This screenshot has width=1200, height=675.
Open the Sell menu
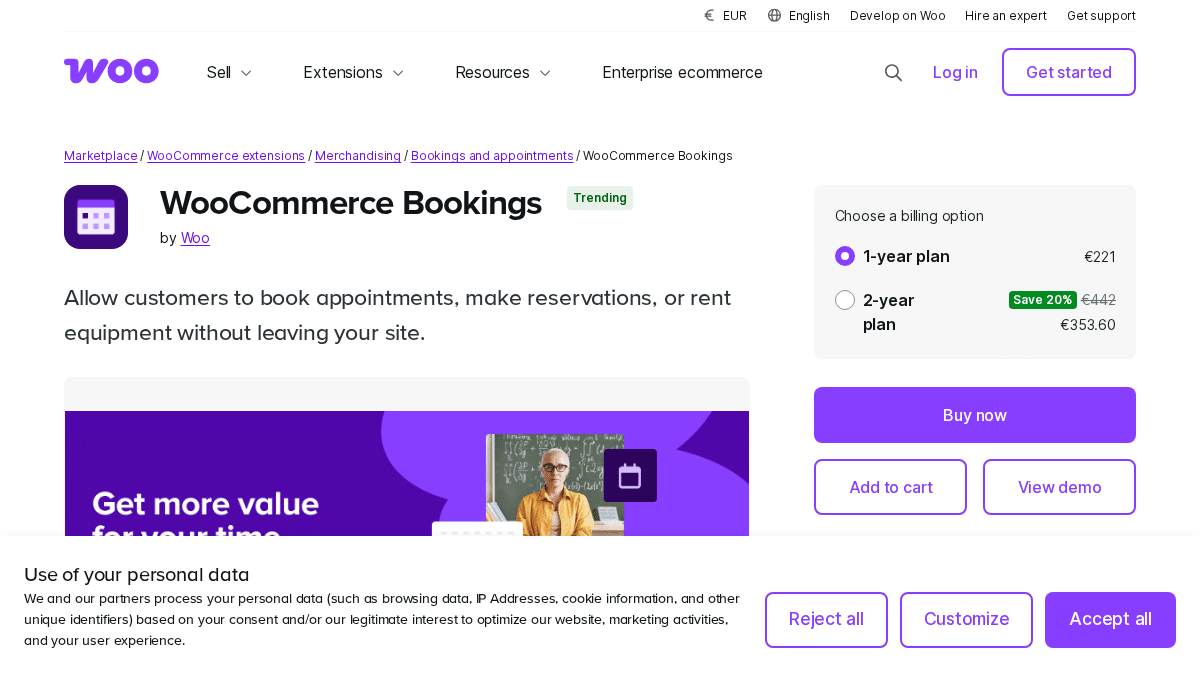click(229, 72)
